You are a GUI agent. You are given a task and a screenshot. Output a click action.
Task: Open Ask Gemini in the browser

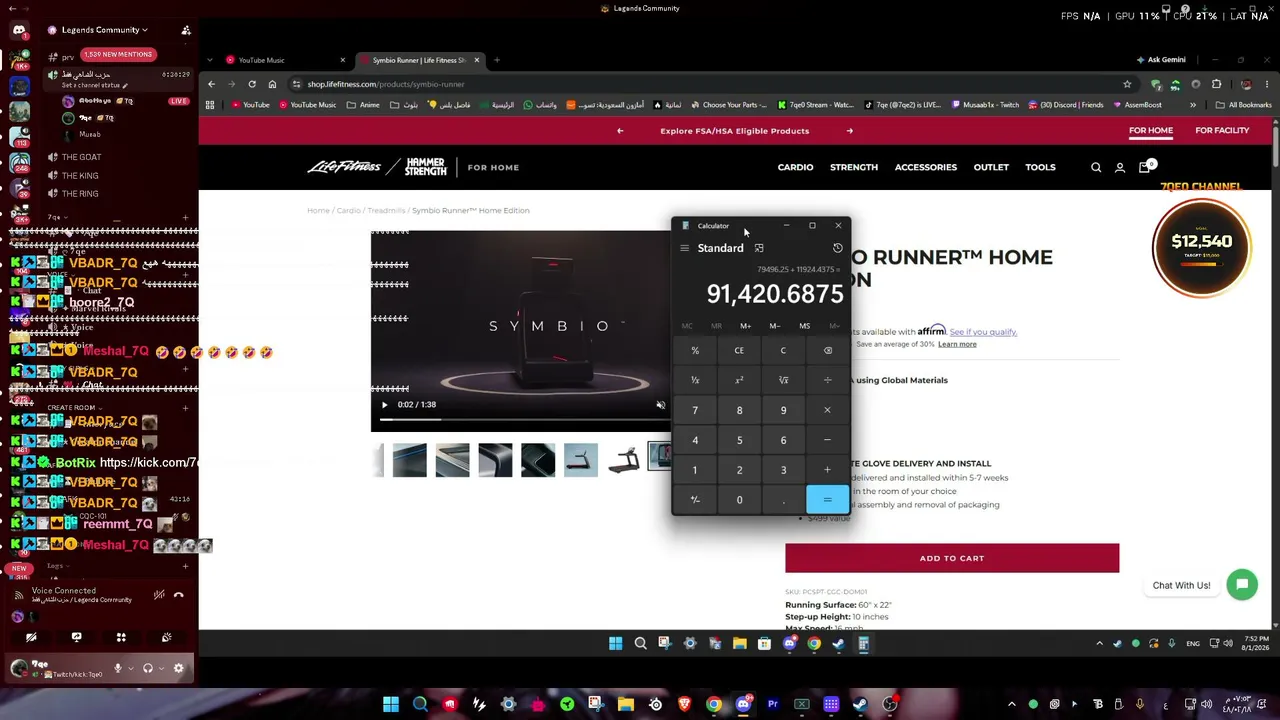pyautogui.click(x=1161, y=60)
